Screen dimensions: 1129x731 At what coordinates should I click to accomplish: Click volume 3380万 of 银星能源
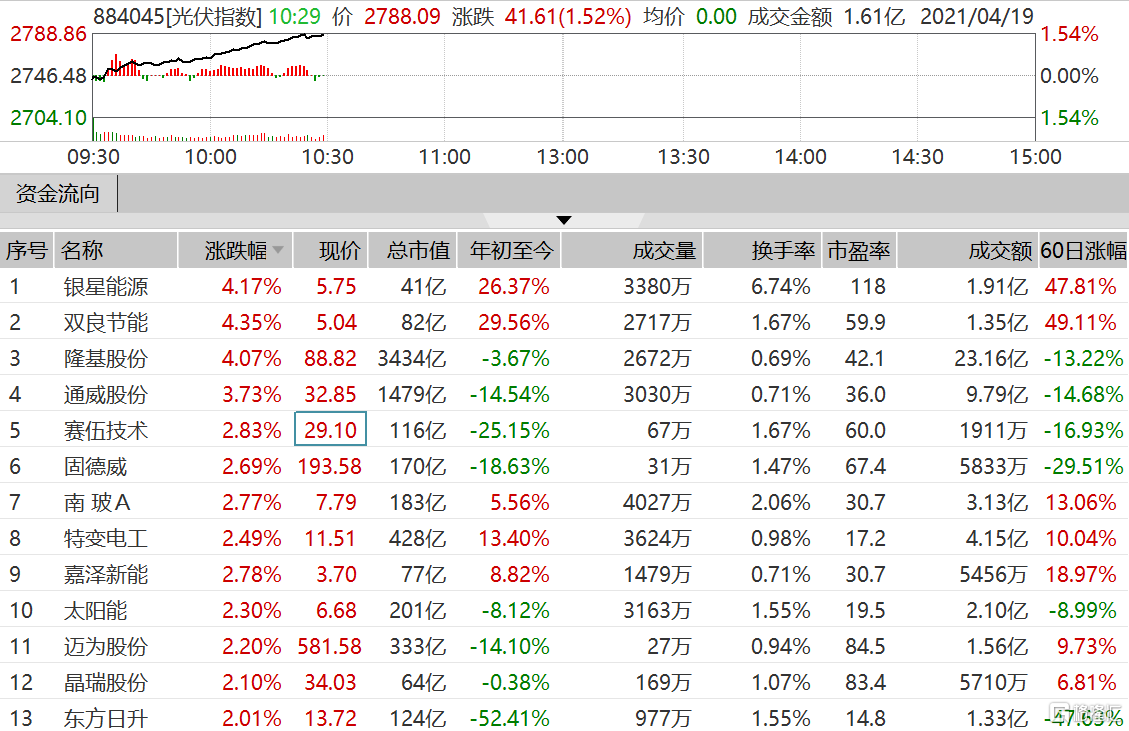(657, 287)
